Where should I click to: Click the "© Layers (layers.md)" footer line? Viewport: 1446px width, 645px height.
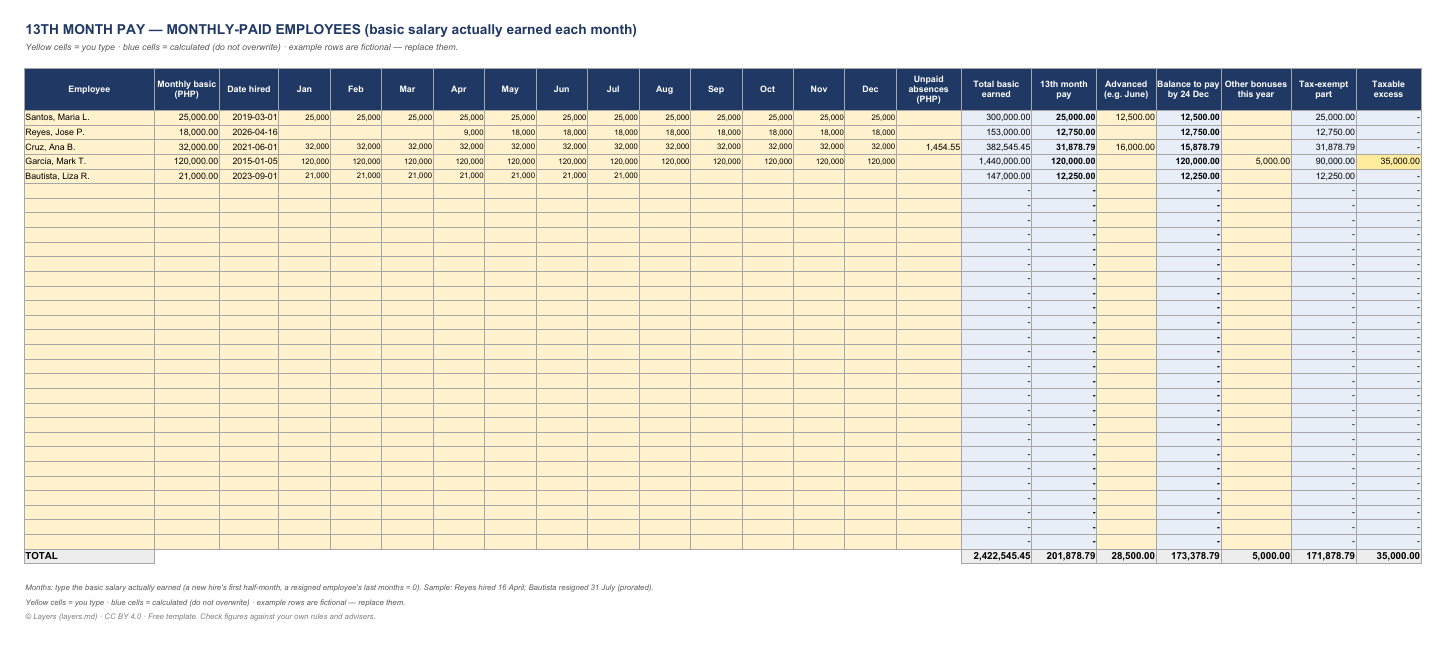[x=200, y=616]
